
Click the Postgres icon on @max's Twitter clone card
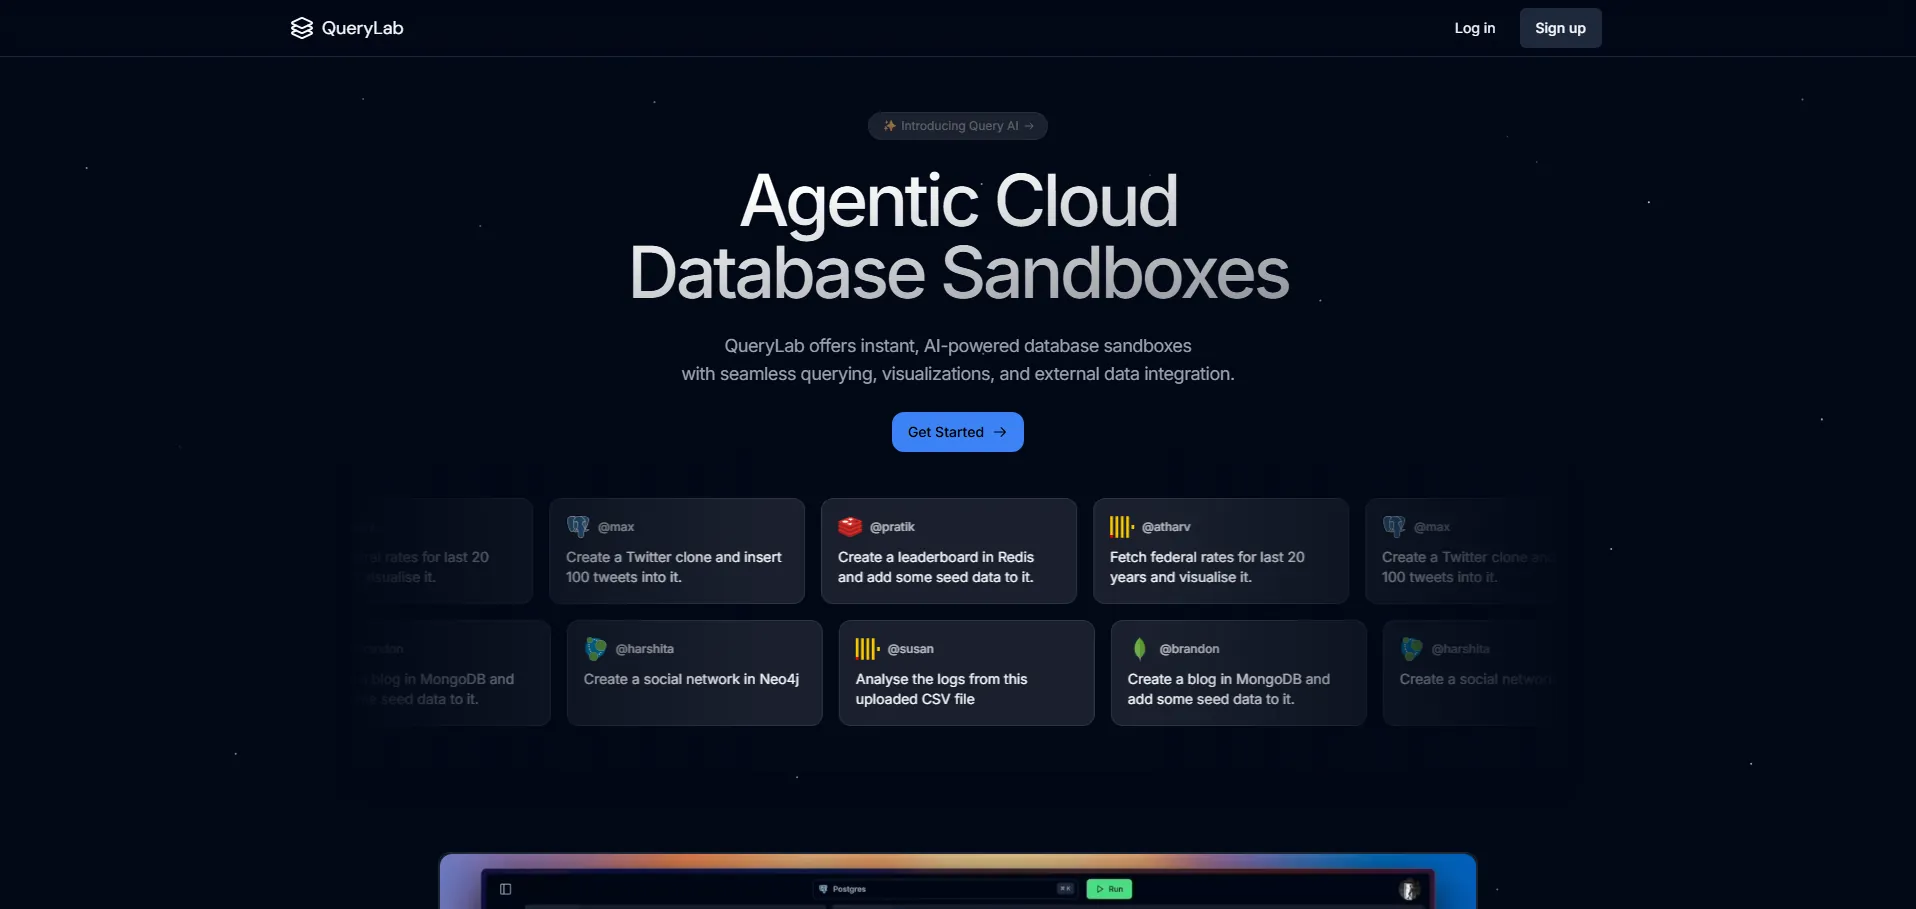pyautogui.click(x=578, y=526)
